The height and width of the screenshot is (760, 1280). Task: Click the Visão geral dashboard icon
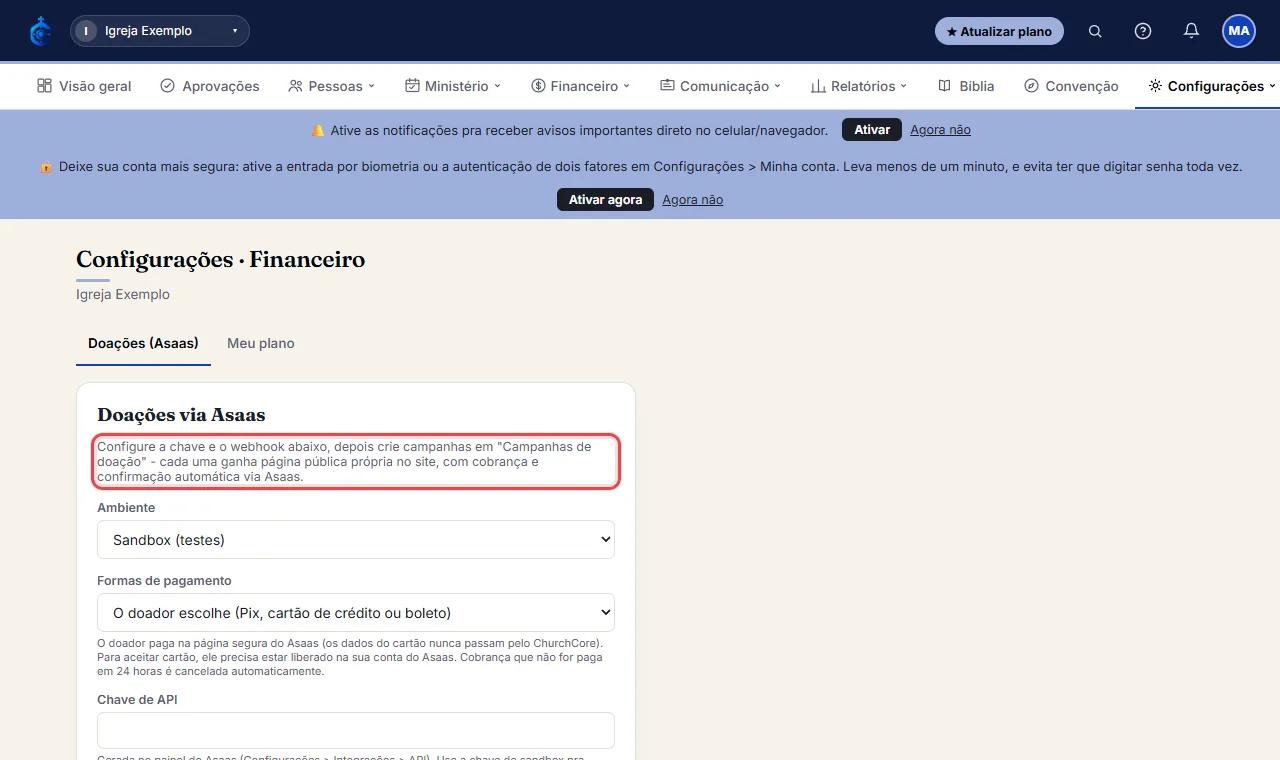coord(44,86)
